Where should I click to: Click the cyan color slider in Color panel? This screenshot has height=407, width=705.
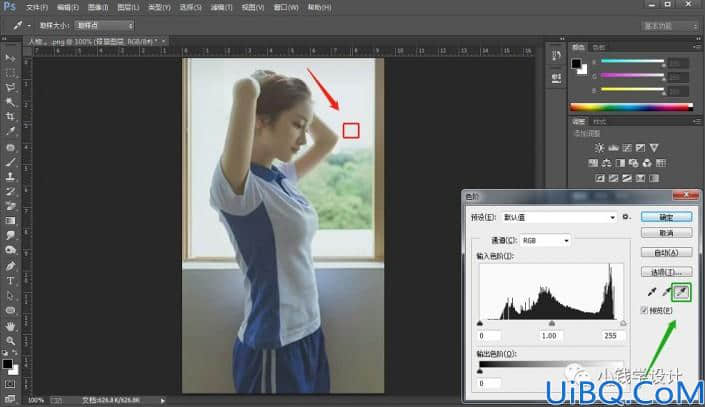click(633, 61)
